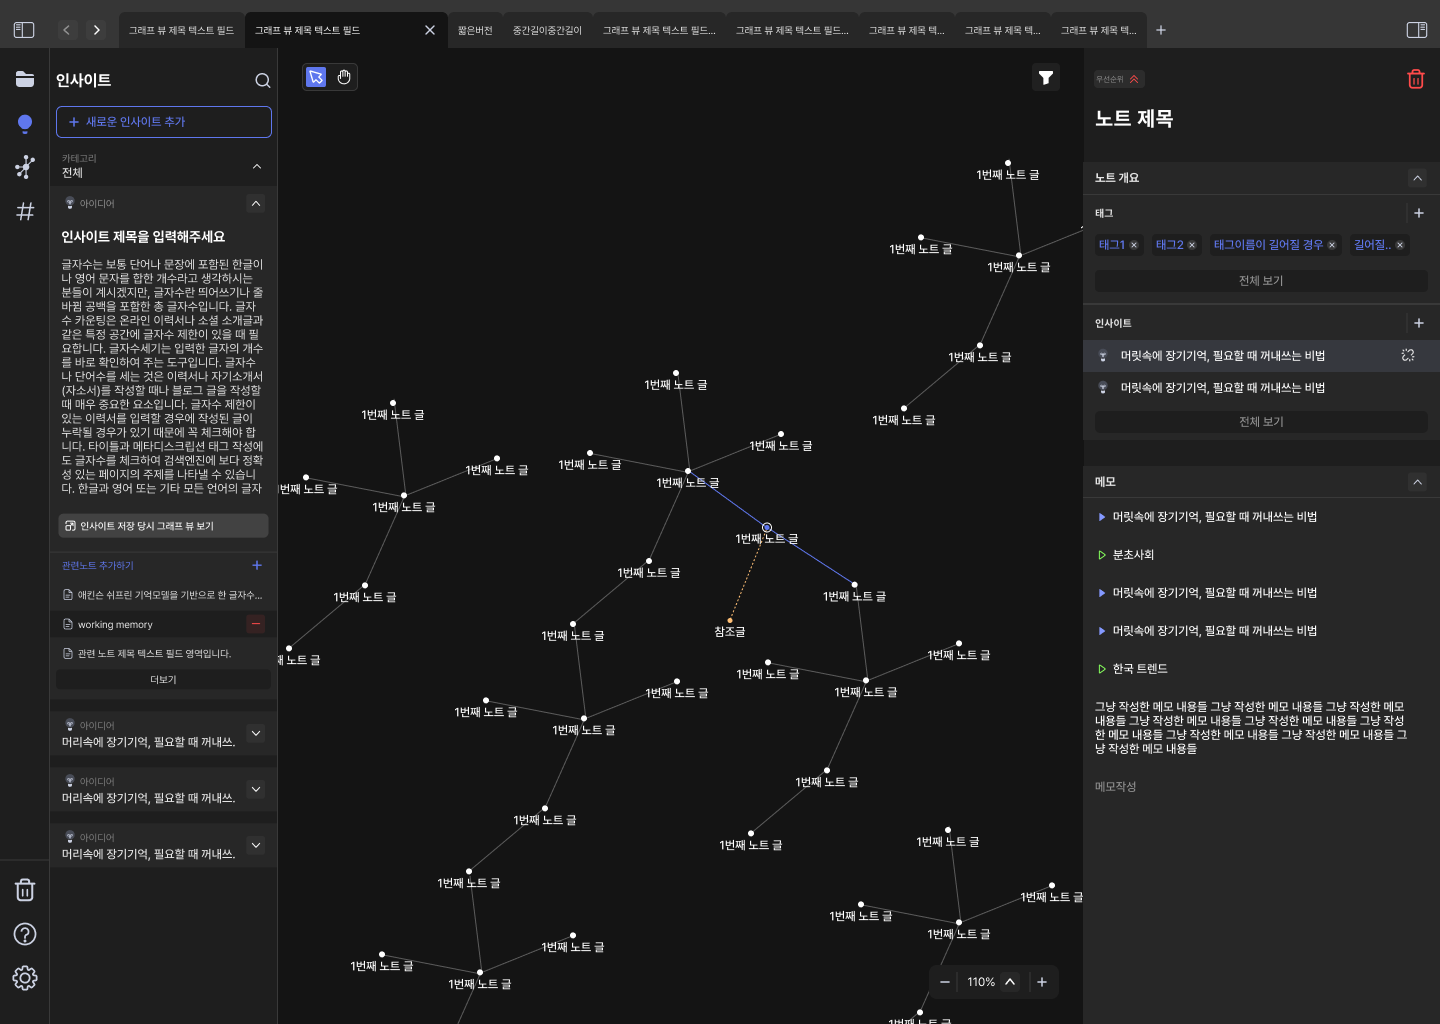Open the graph view icon in left rail
The width and height of the screenshot is (1440, 1024).
(24, 167)
